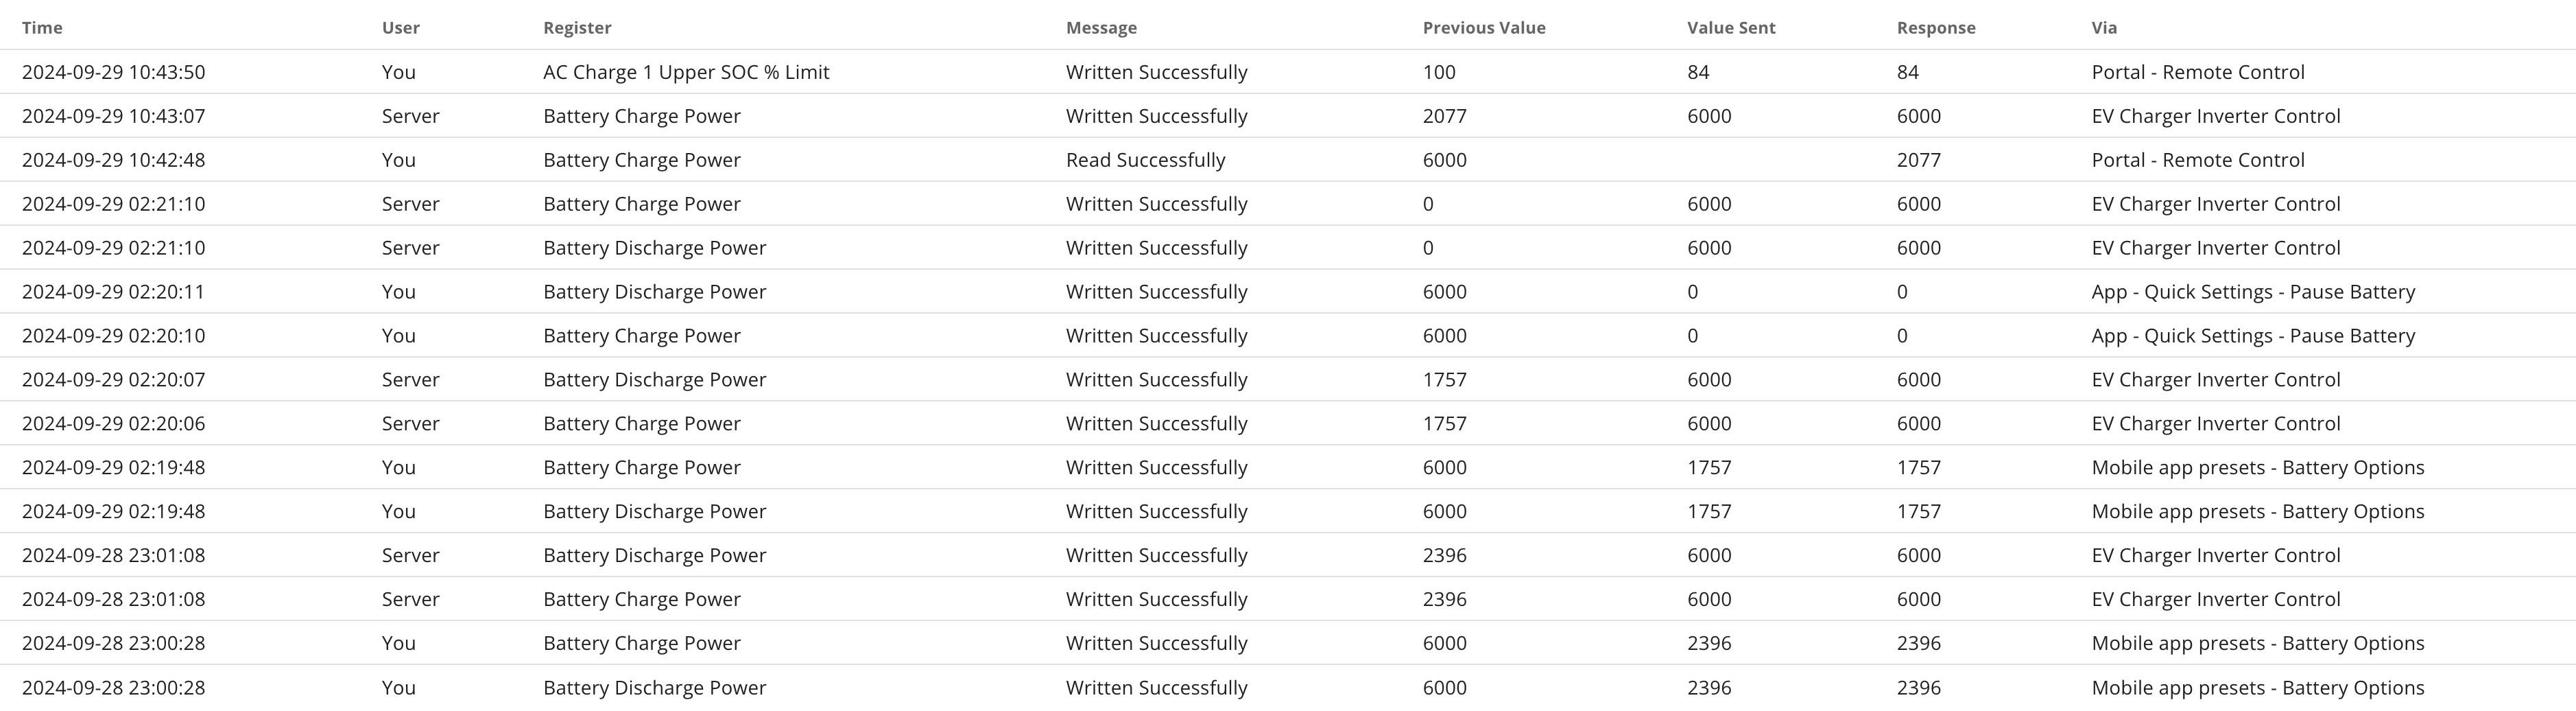2576x711 pixels.
Task: Click the Time column header
Action: (42, 28)
